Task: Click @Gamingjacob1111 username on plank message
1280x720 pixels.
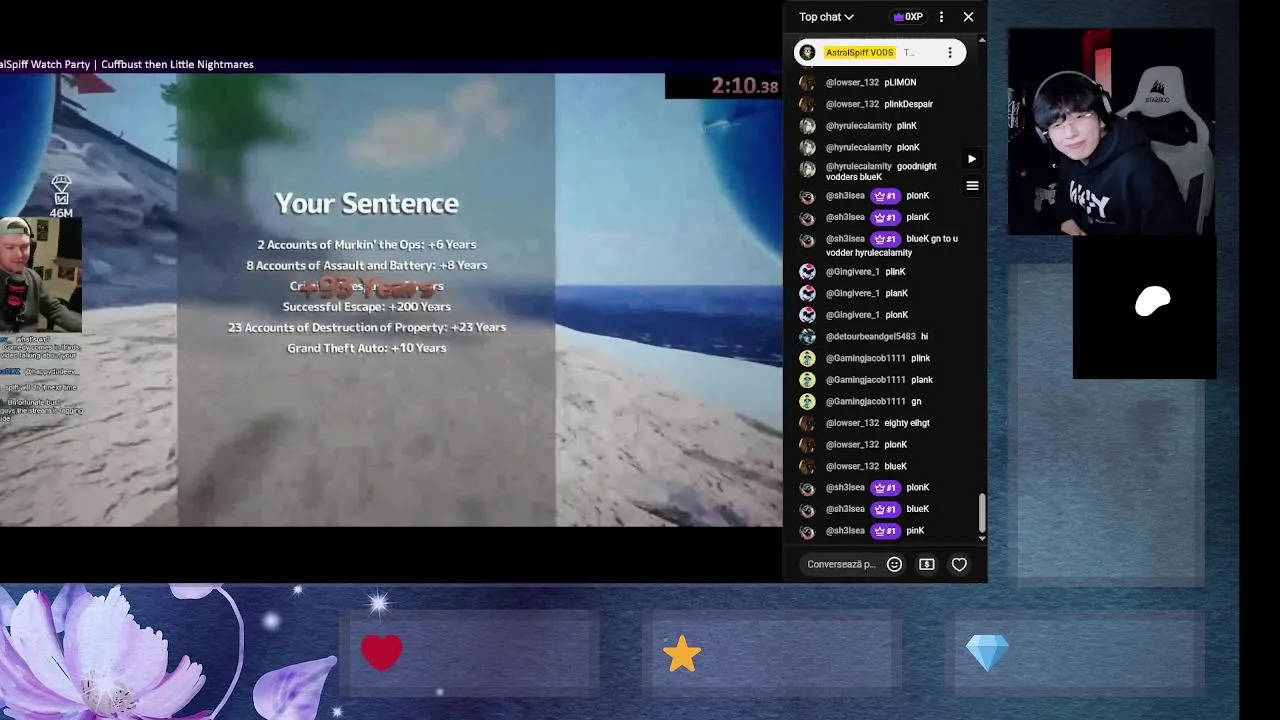Action: (865, 380)
